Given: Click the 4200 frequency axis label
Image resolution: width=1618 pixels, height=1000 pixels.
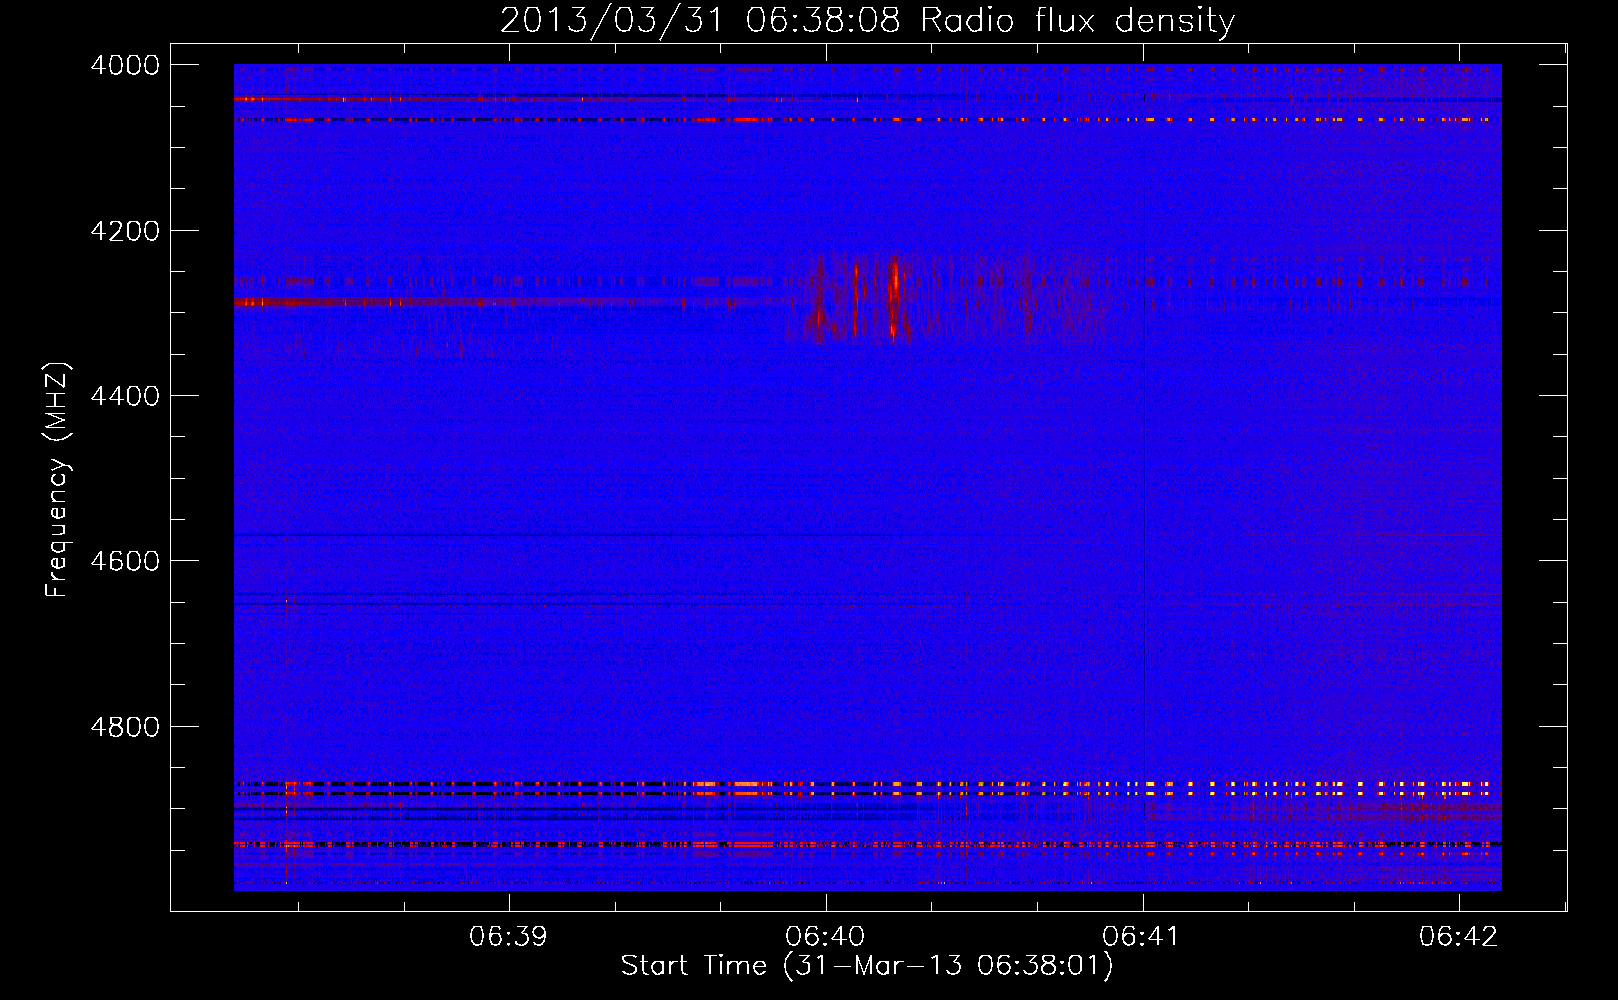Looking at the screenshot, I should (x=125, y=231).
